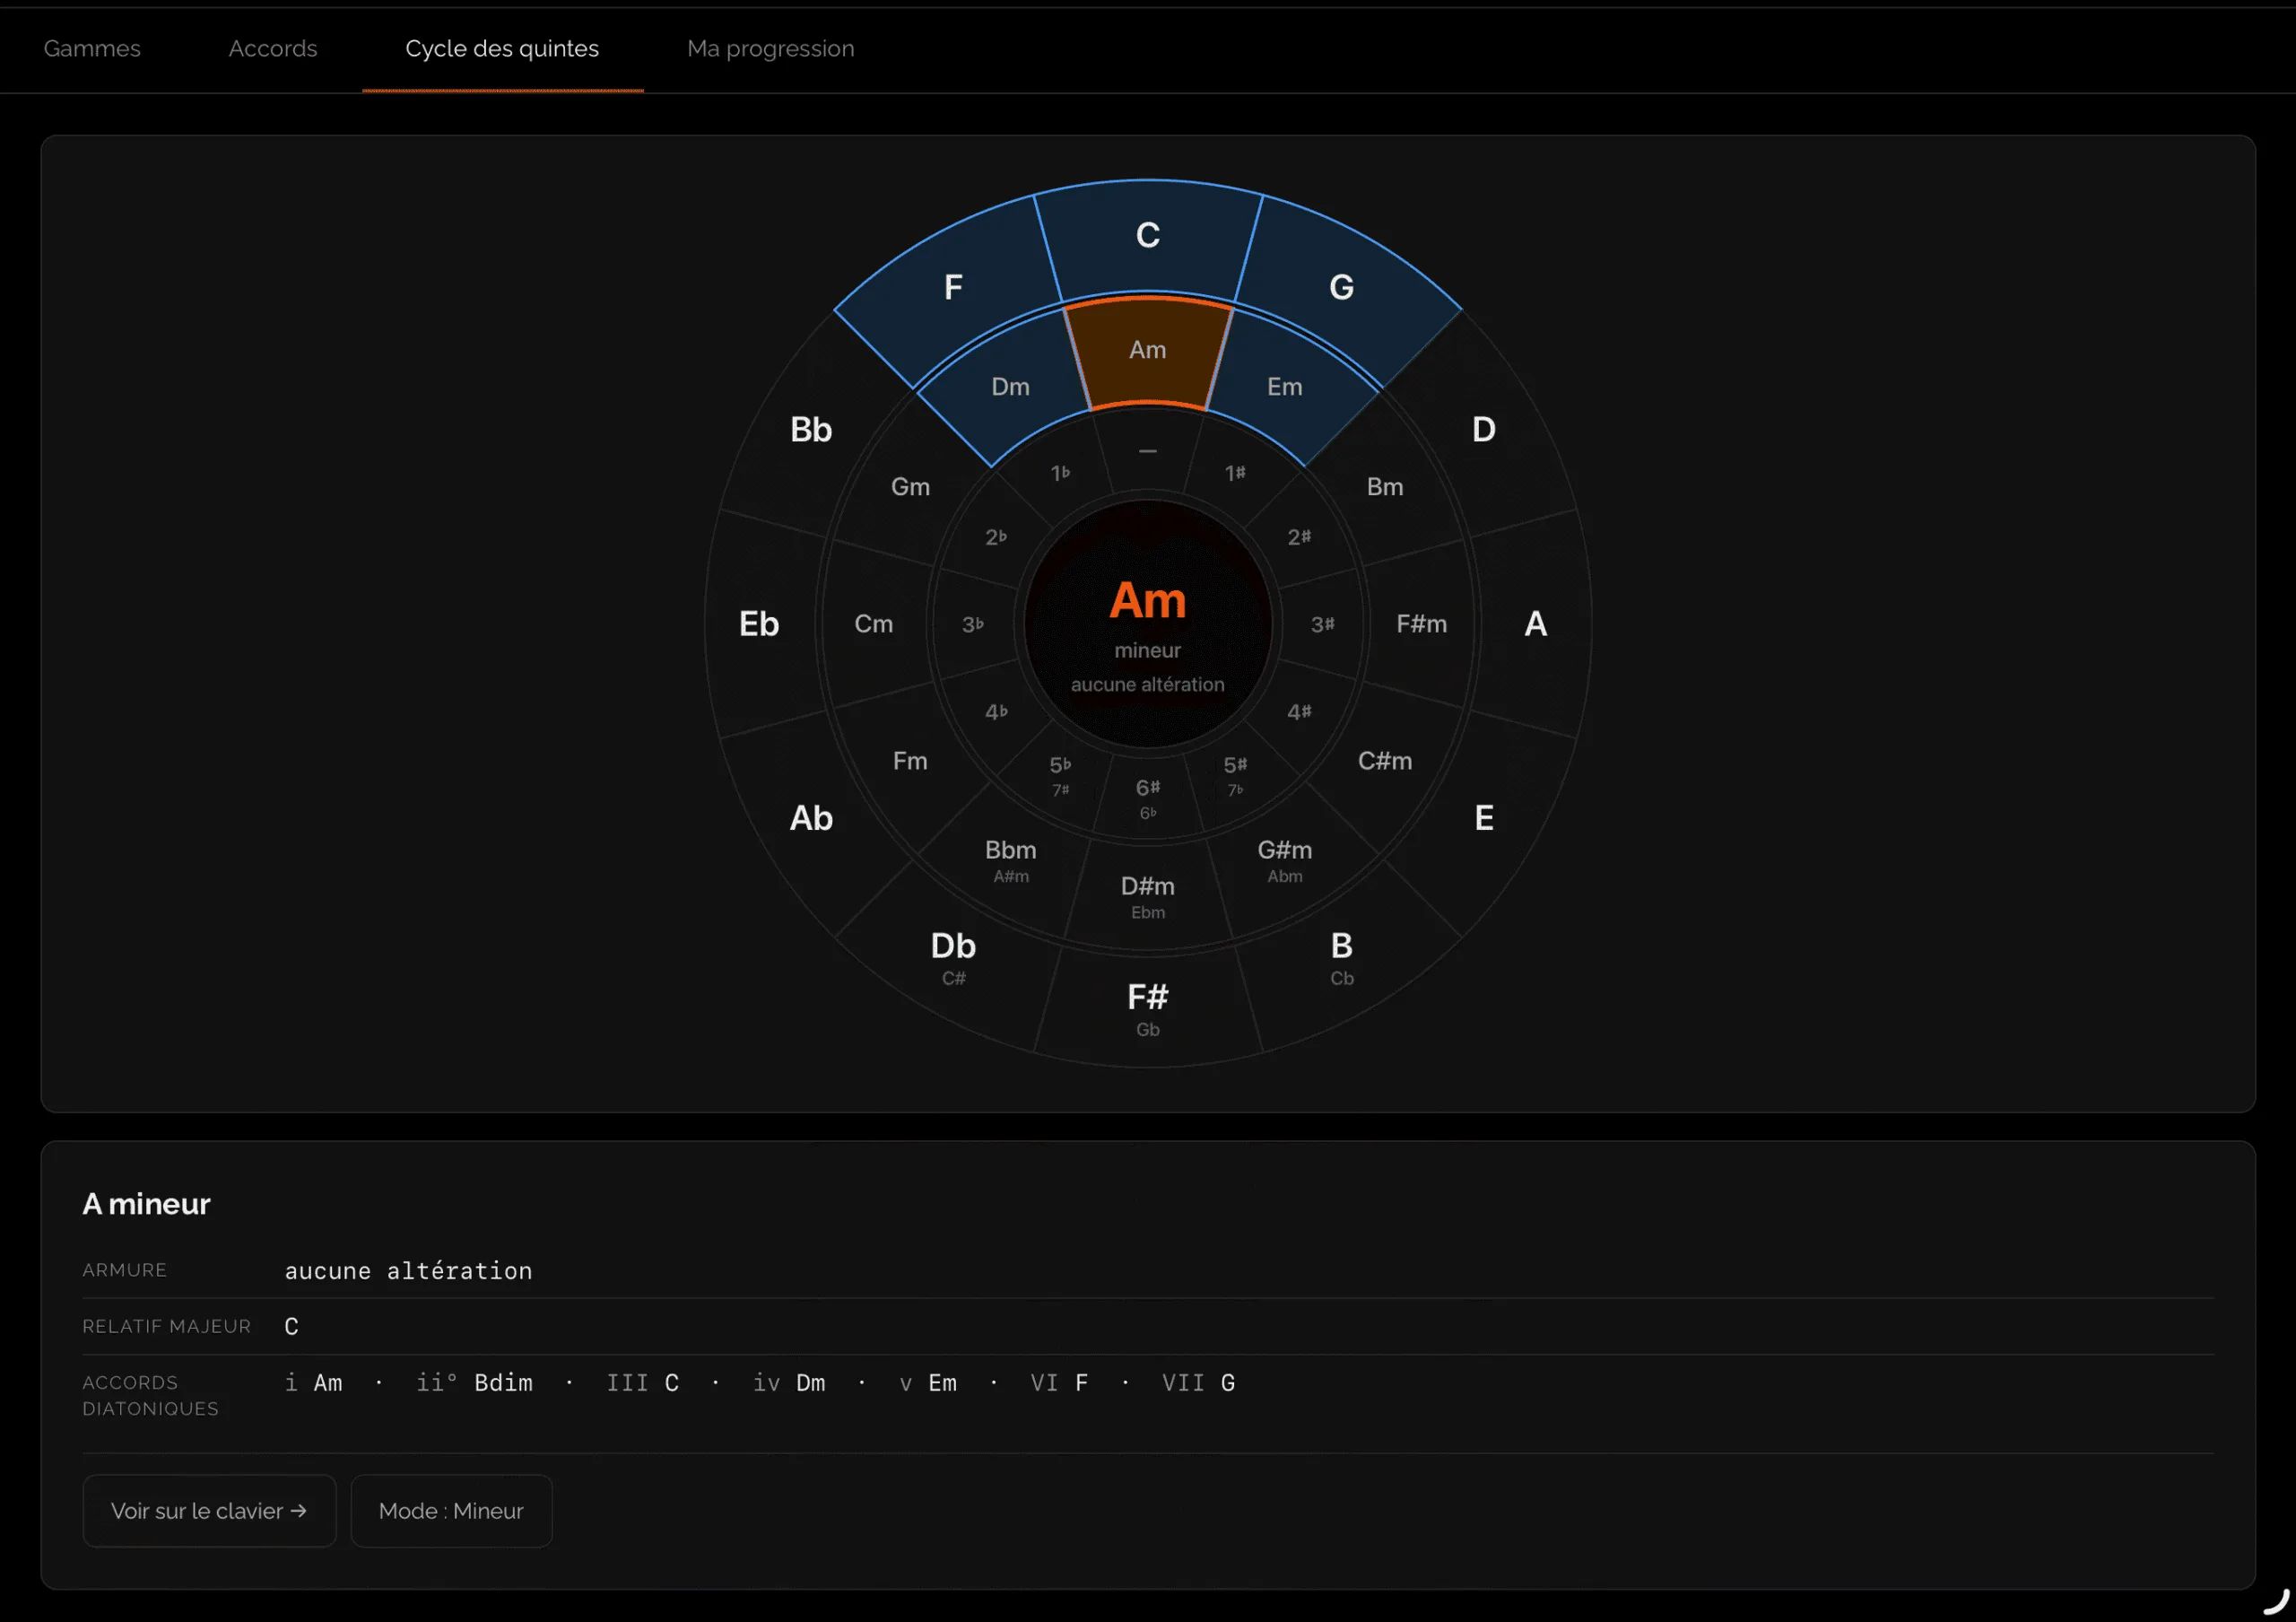The height and width of the screenshot is (1622, 2296).
Task: Pick the Em minor segment
Action: click(1285, 387)
